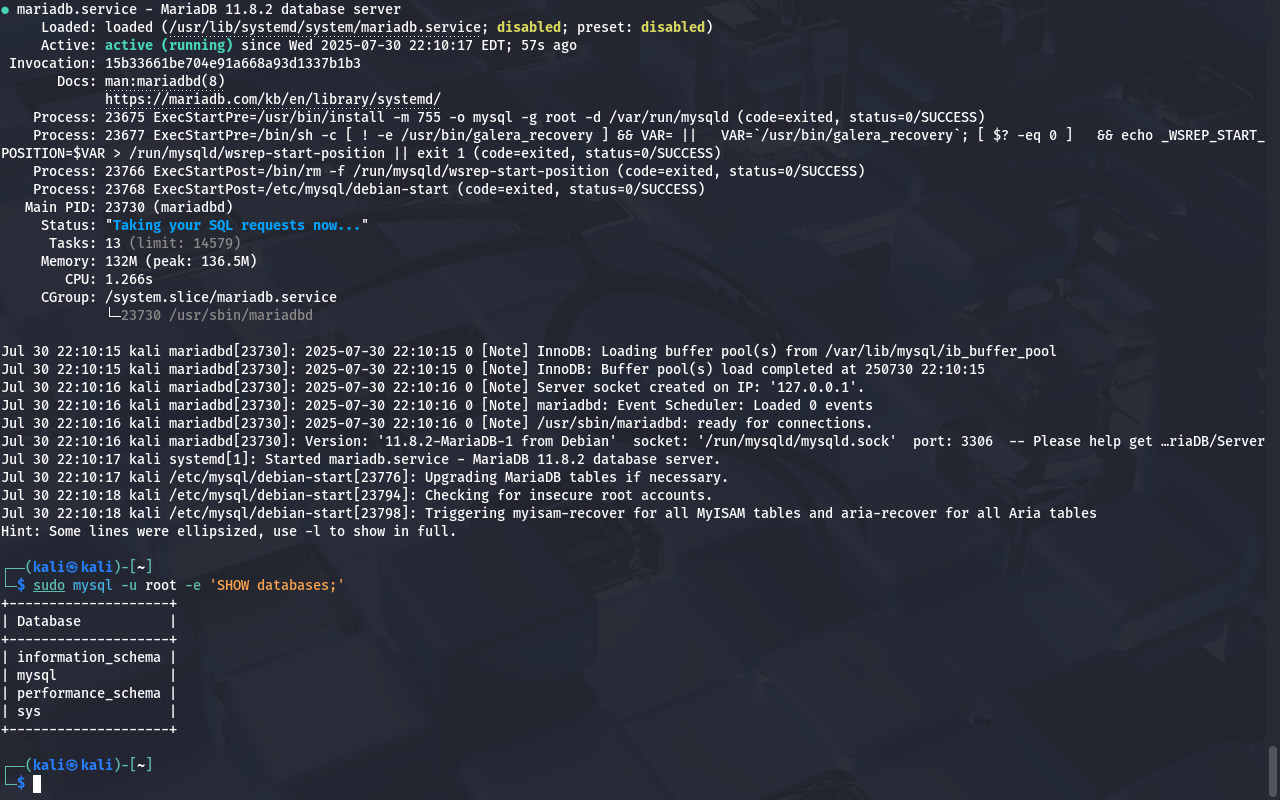Select the 'Server socket created on IP' log line
Viewport: 1280px width, 800px height.
click(x=433, y=387)
